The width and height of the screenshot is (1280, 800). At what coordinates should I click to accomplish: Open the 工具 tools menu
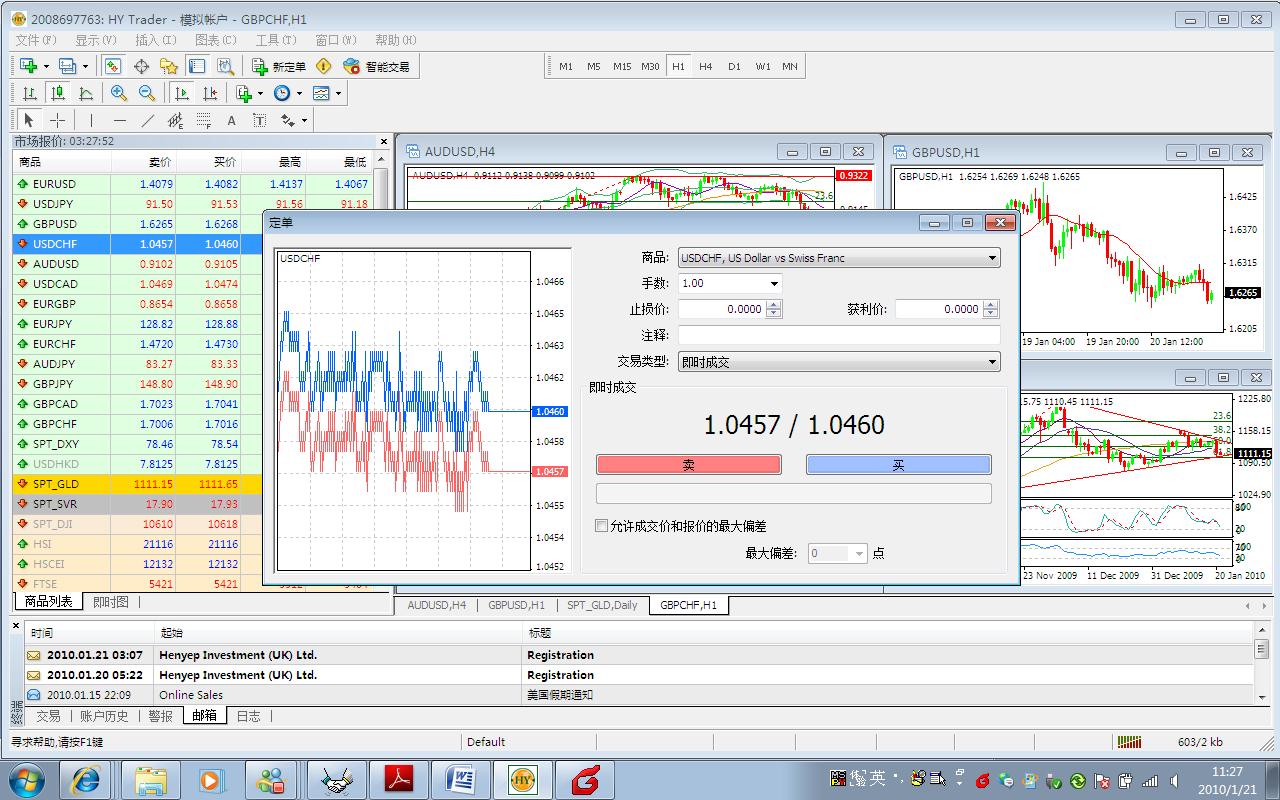pos(275,40)
